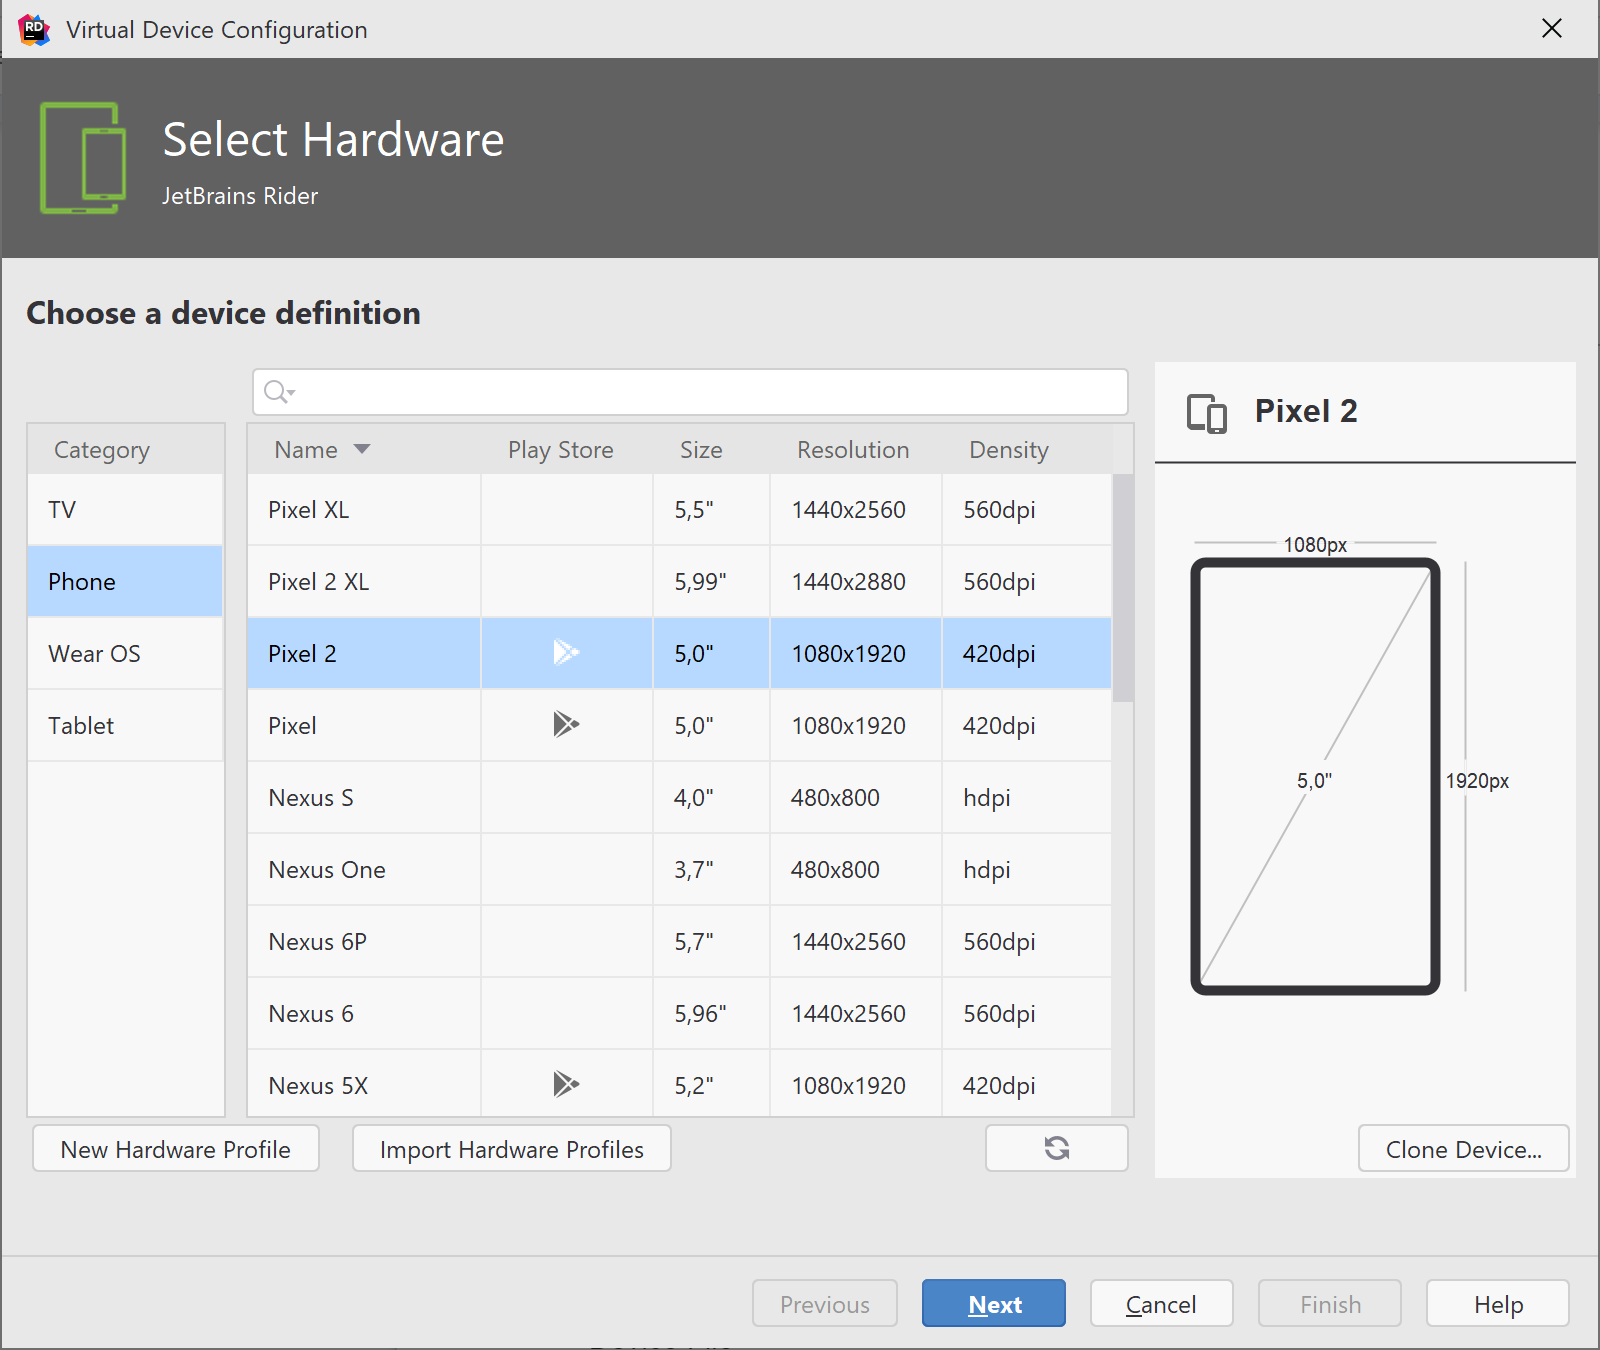Click the Clone Device... button
Screen dimensions: 1600x1350
1464,1149
